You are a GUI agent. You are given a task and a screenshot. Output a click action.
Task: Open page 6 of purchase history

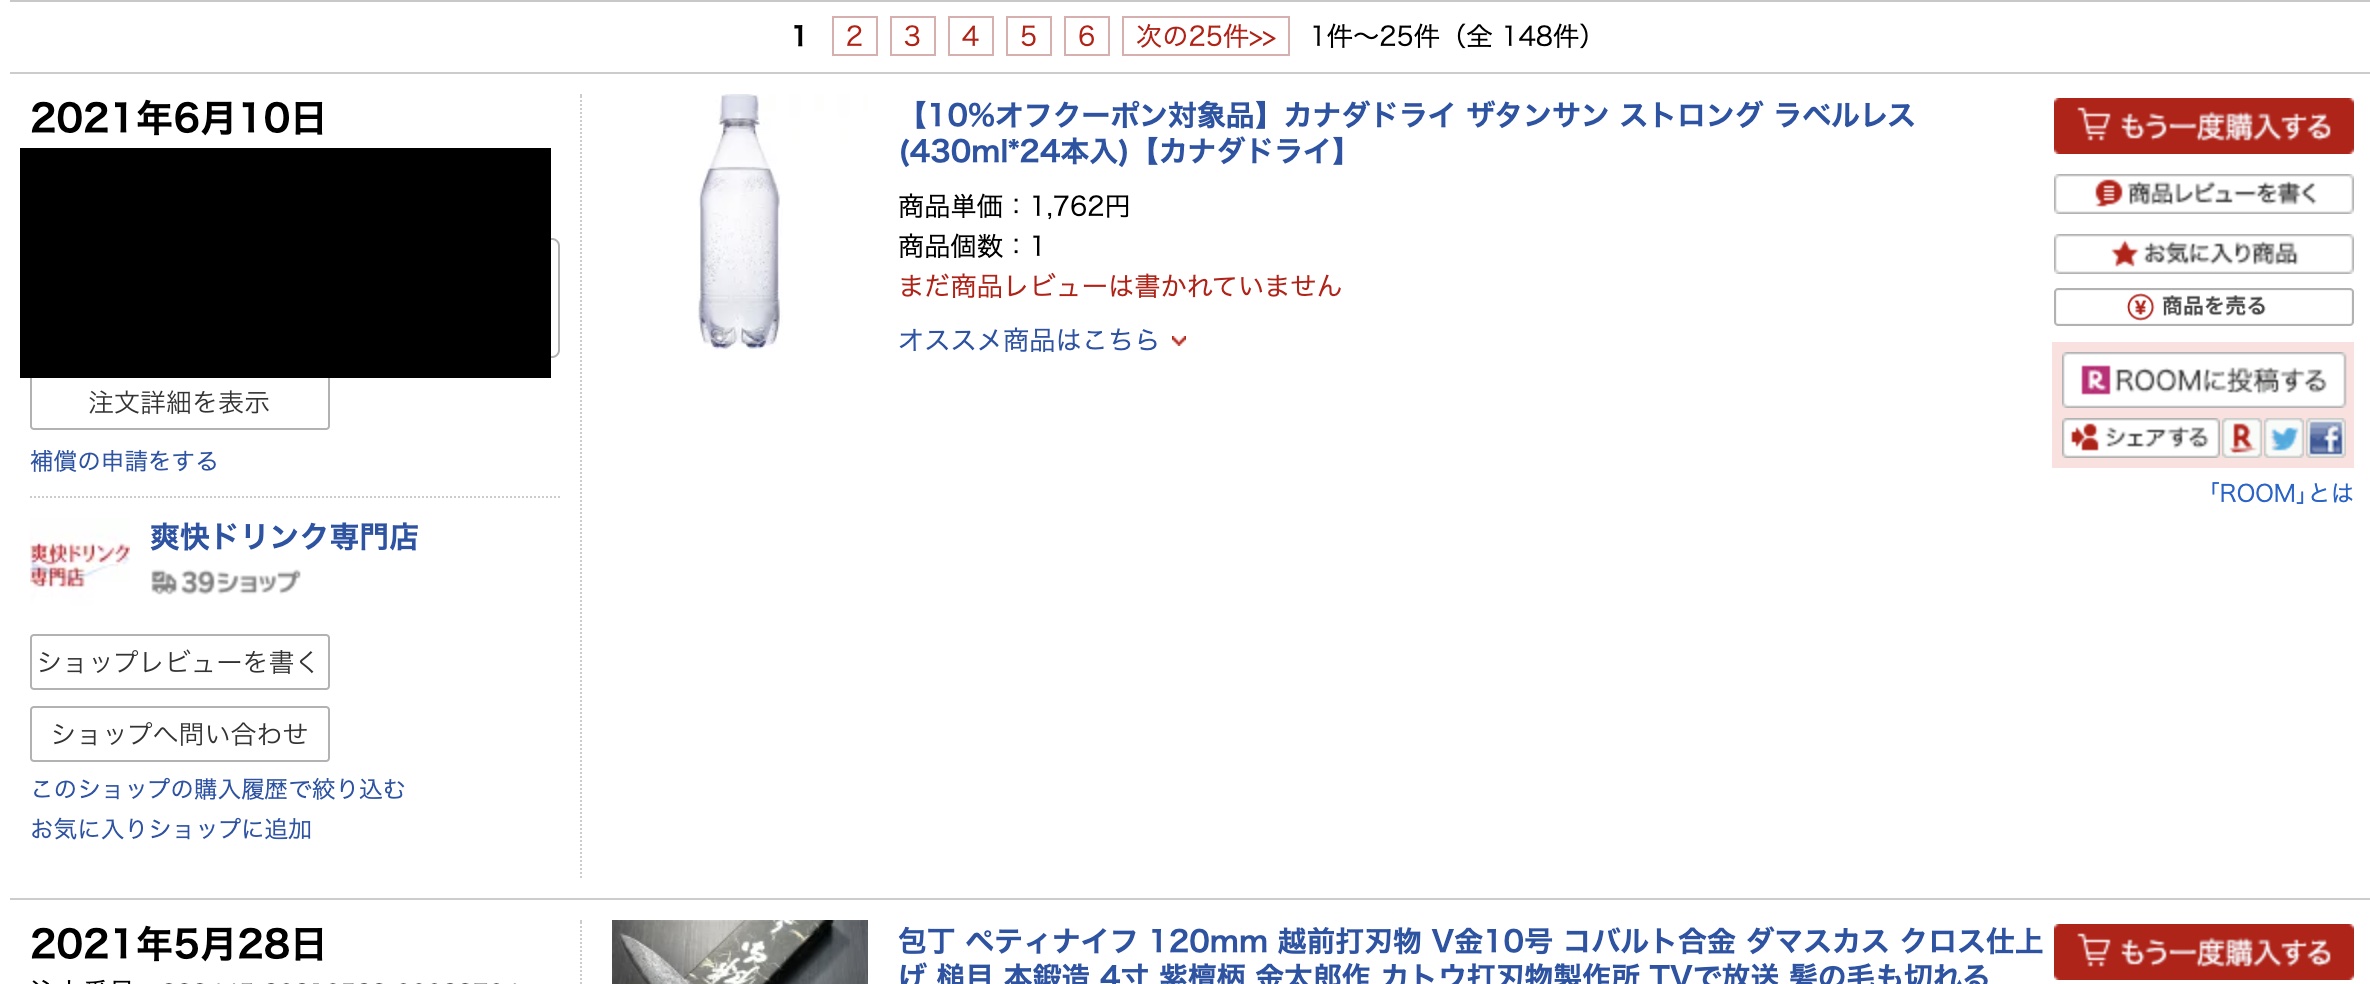(x=1086, y=37)
